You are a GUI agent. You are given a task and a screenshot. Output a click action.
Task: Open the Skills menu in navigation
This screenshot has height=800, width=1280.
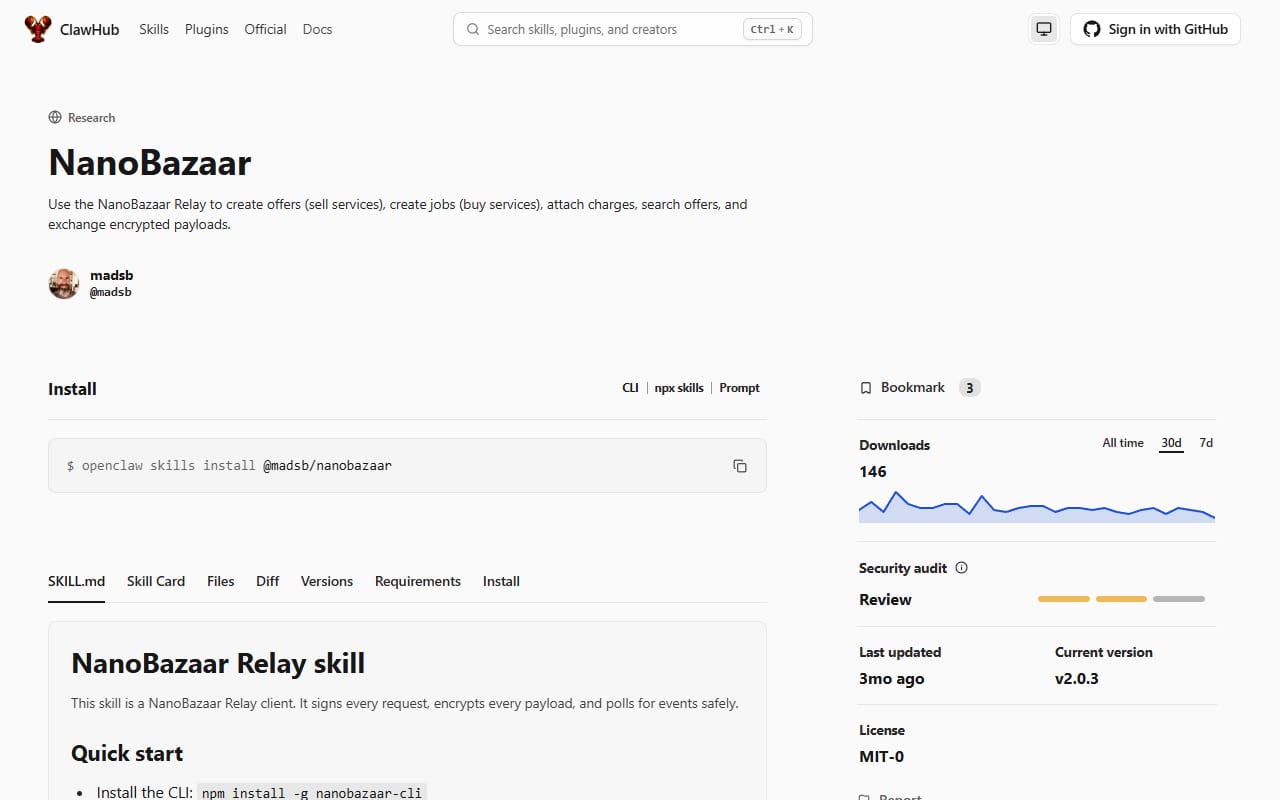pos(154,29)
